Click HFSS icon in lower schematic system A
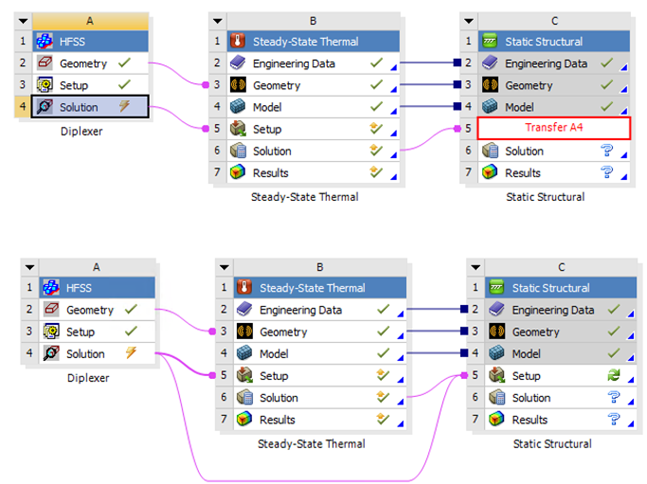This screenshot has height=484, width=647. pos(51,288)
